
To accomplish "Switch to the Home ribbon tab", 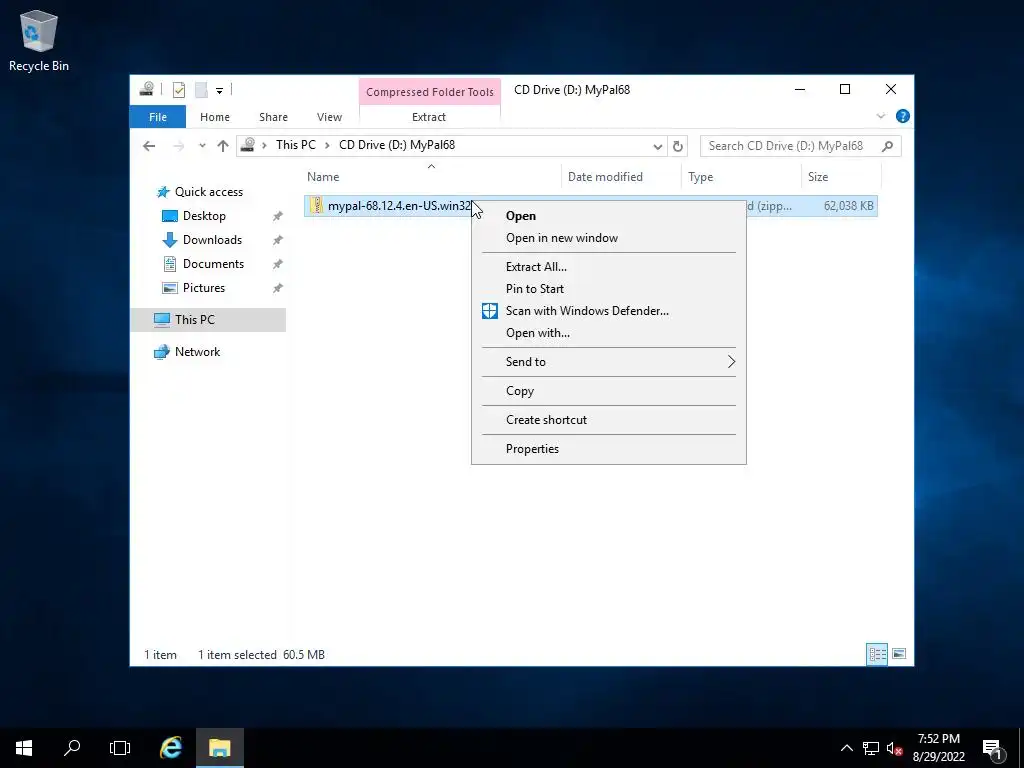I will tap(215, 117).
